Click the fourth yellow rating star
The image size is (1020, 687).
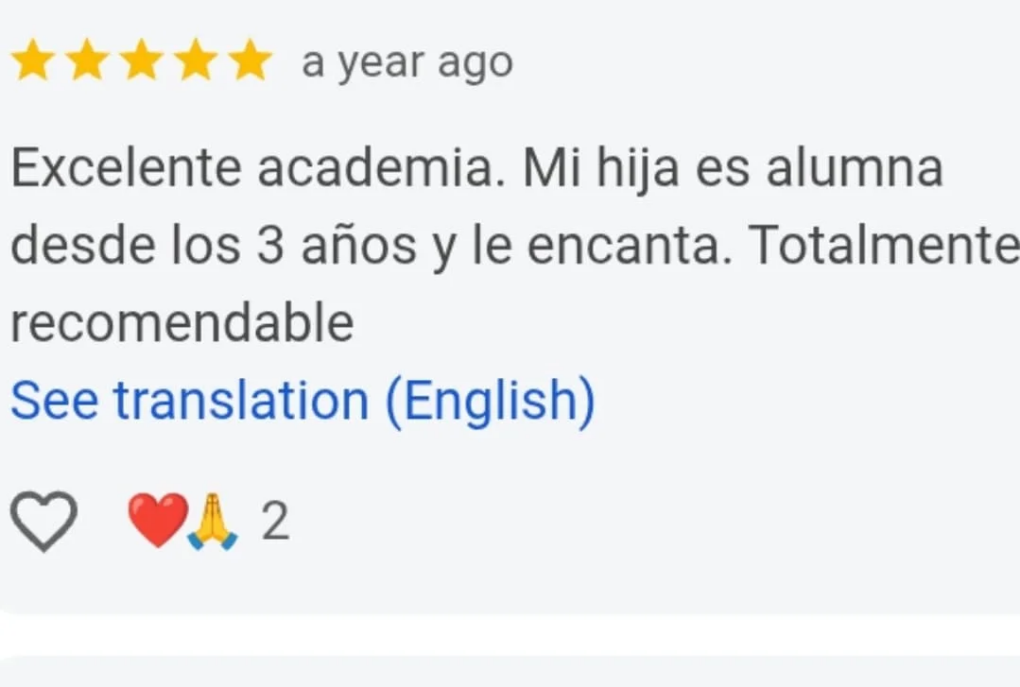[x=195, y=62]
